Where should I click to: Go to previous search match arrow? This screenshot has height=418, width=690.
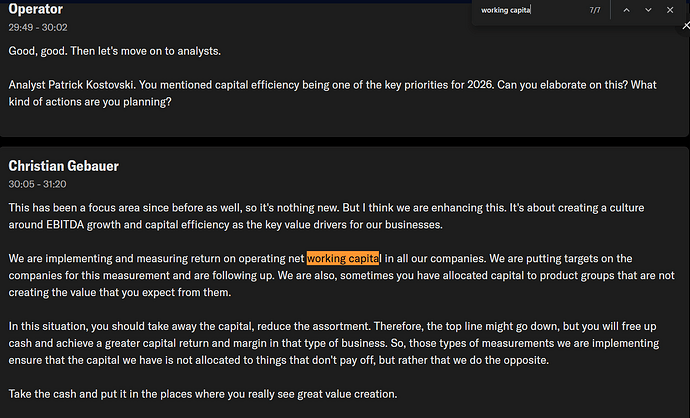(626, 10)
